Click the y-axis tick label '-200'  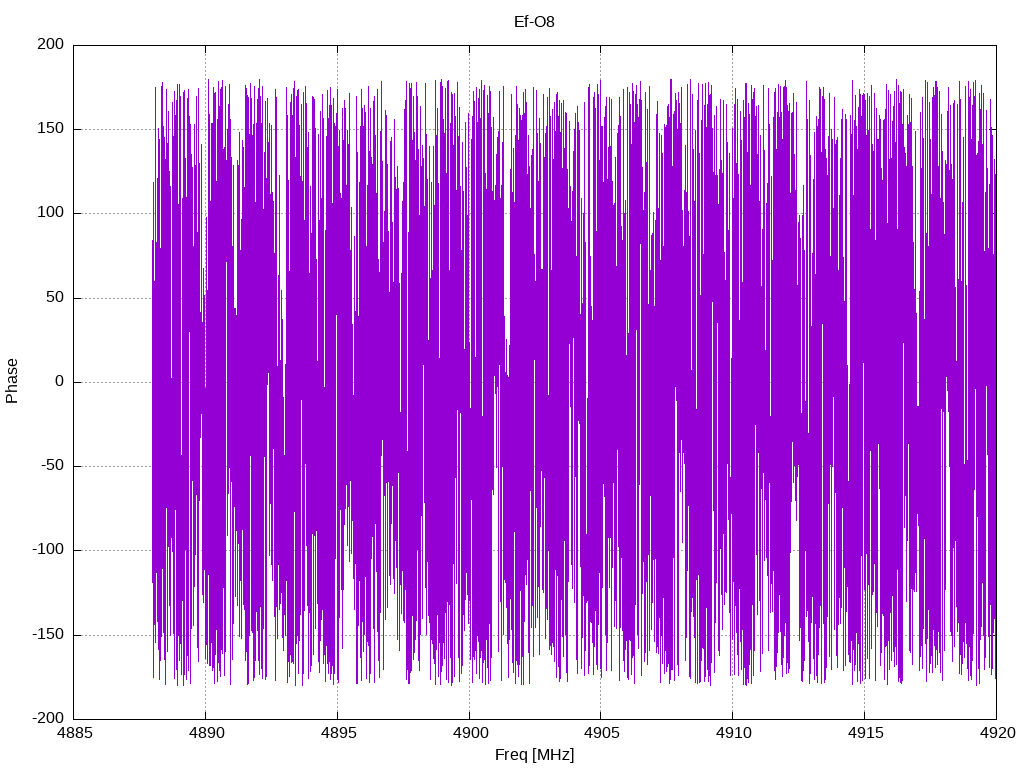[48, 718]
